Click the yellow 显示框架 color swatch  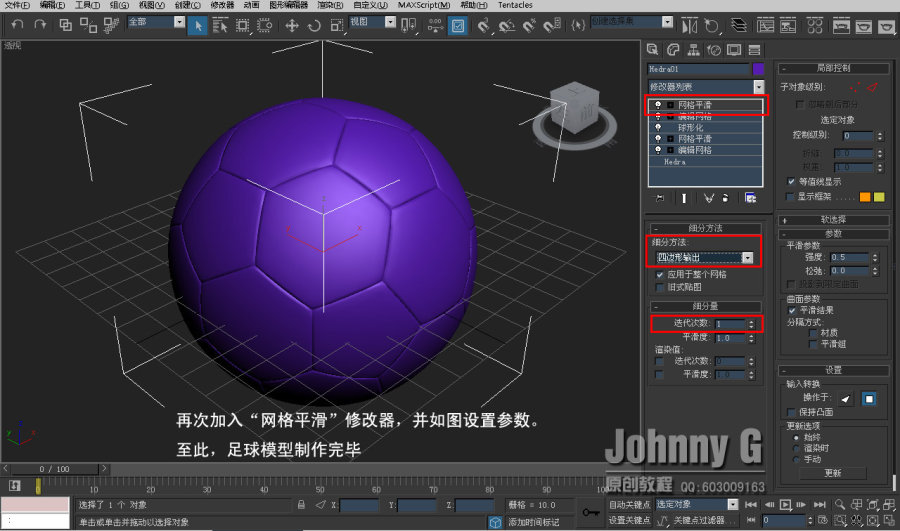[x=879, y=197]
